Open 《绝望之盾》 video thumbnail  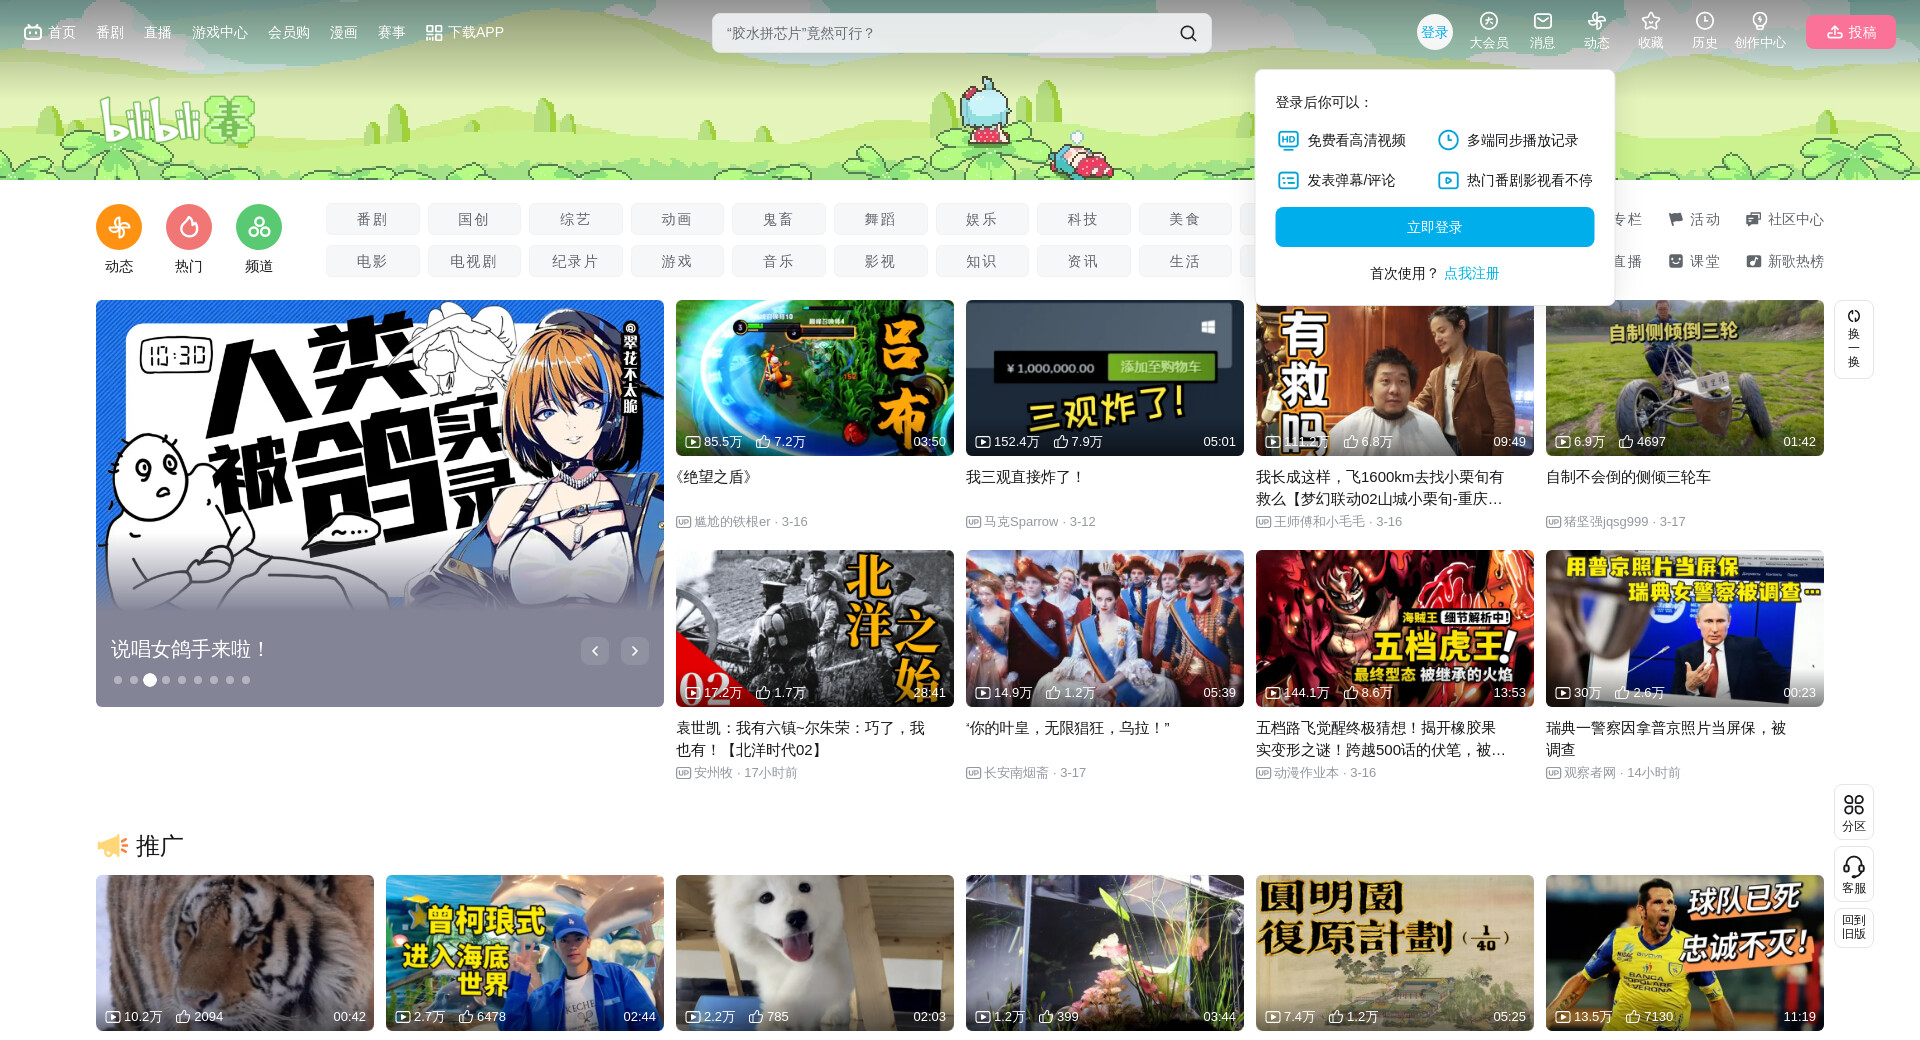click(815, 378)
